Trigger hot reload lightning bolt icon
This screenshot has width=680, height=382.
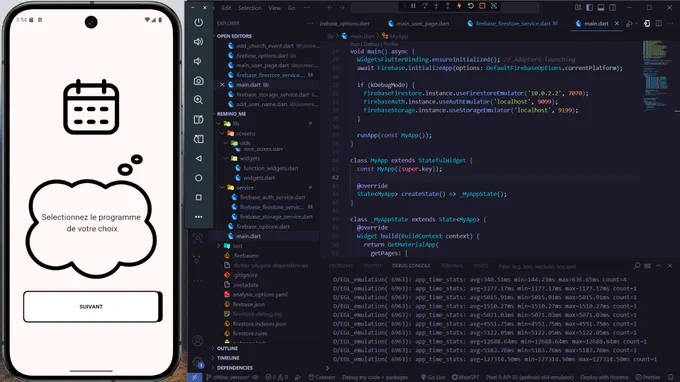click(459, 6)
